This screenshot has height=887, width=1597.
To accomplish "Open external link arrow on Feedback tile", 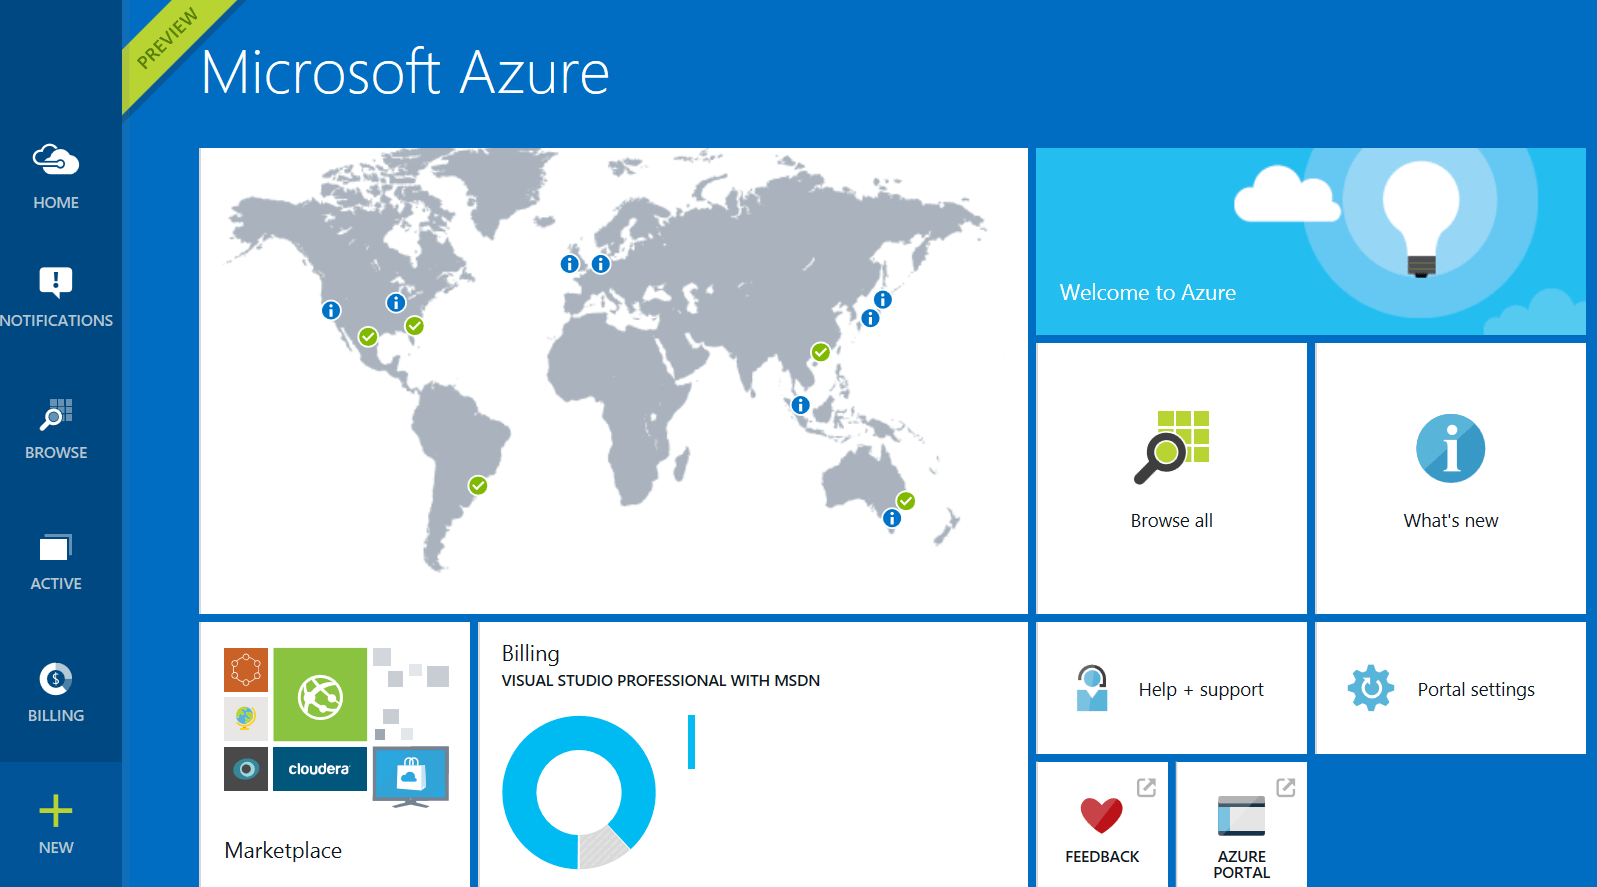I will point(1147,788).
